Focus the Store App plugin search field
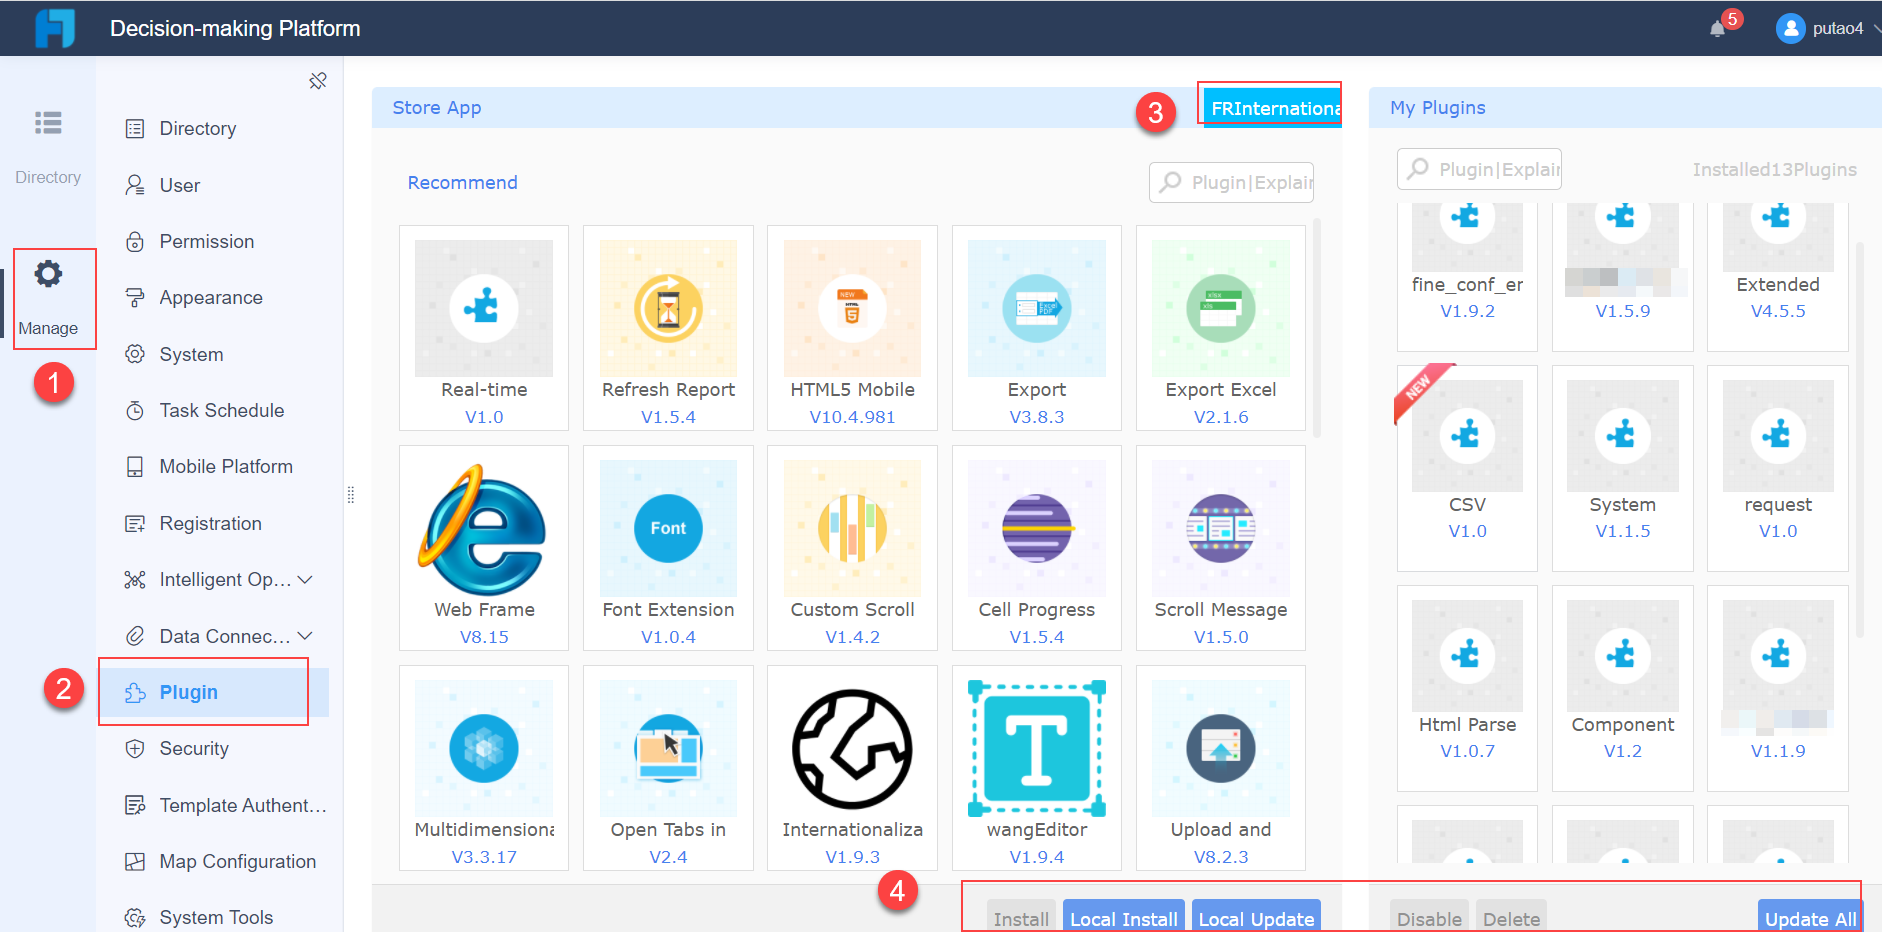Screen dimensions: 1882x932 click(1231, 183)
